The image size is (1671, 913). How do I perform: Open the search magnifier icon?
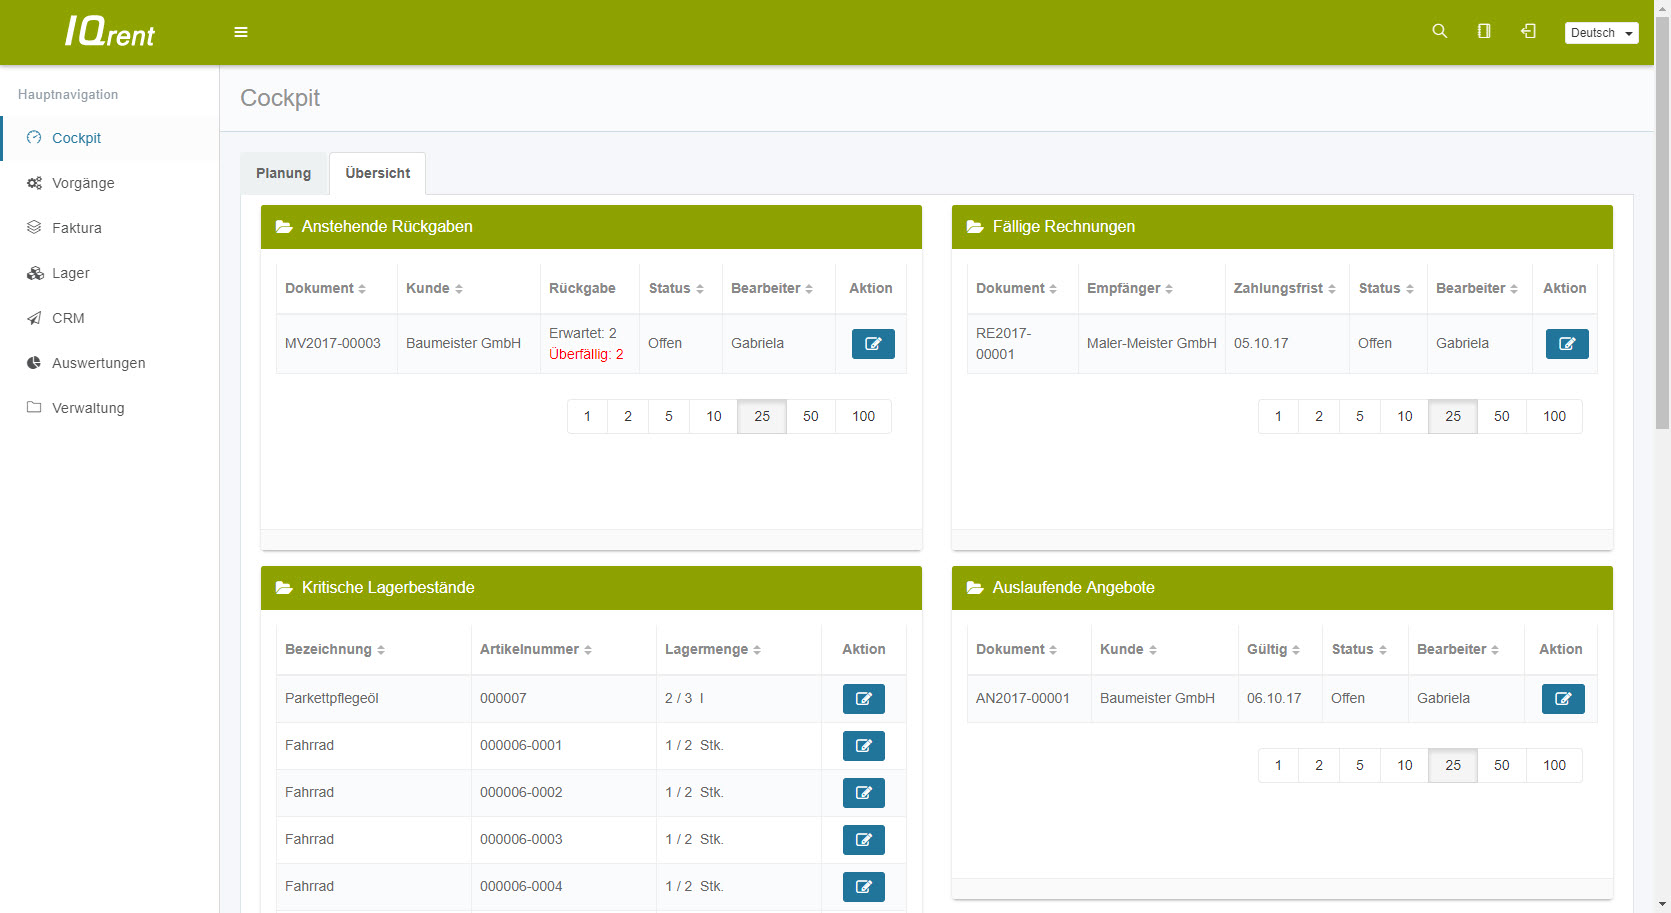point(1439,31)
